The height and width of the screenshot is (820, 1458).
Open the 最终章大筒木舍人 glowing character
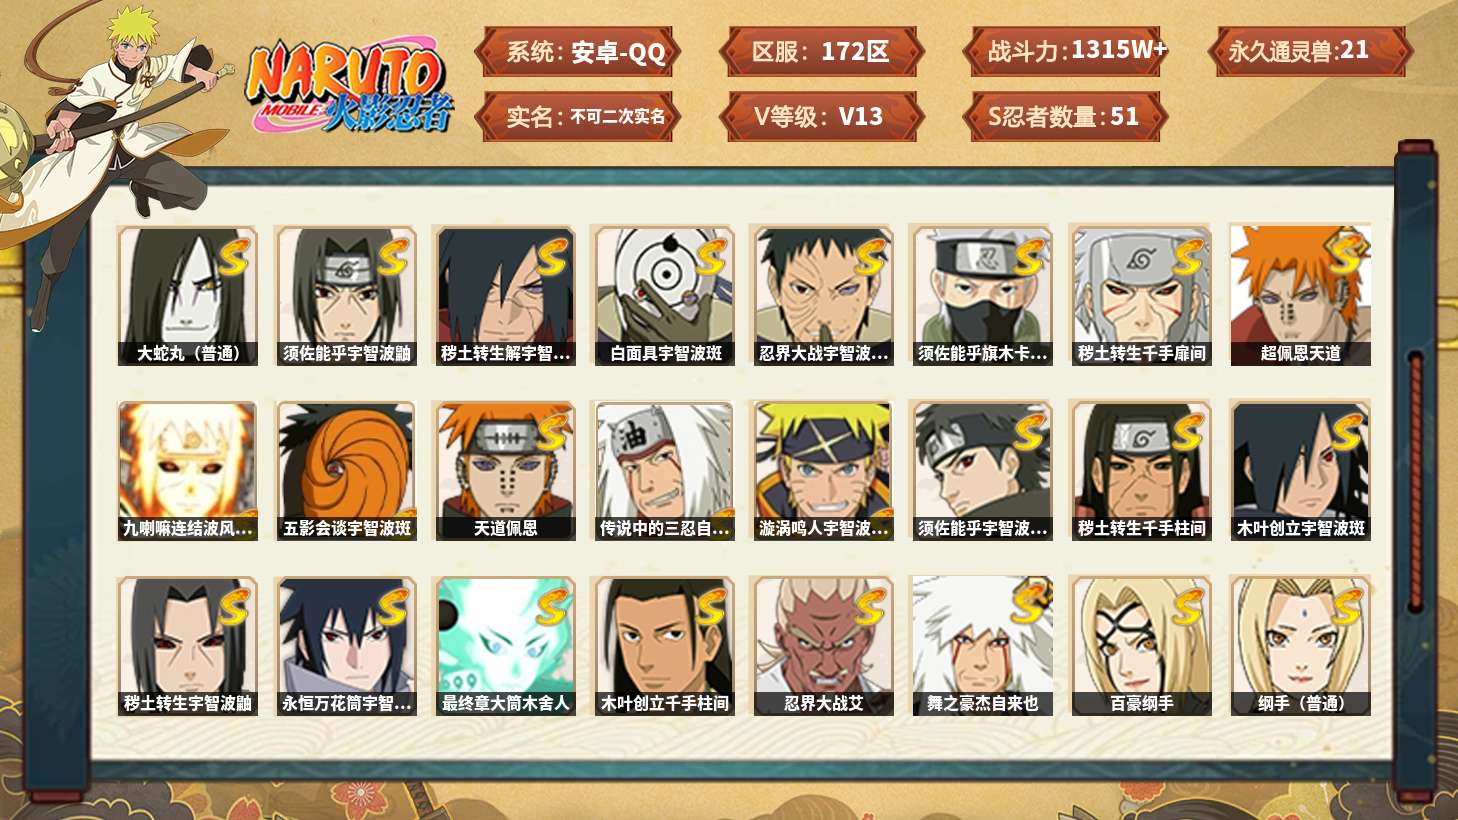pyautogui.click(x=505, y=646)
